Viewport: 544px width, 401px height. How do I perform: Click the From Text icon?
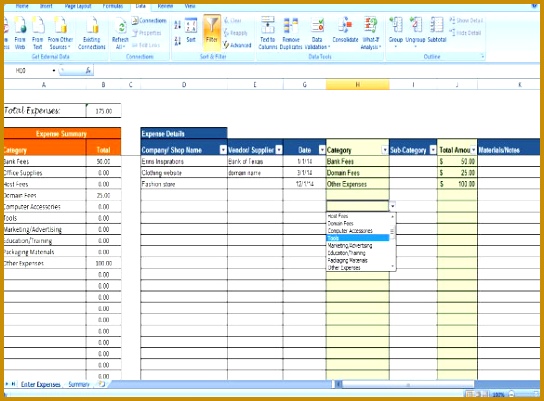click(x=37, y=33)
